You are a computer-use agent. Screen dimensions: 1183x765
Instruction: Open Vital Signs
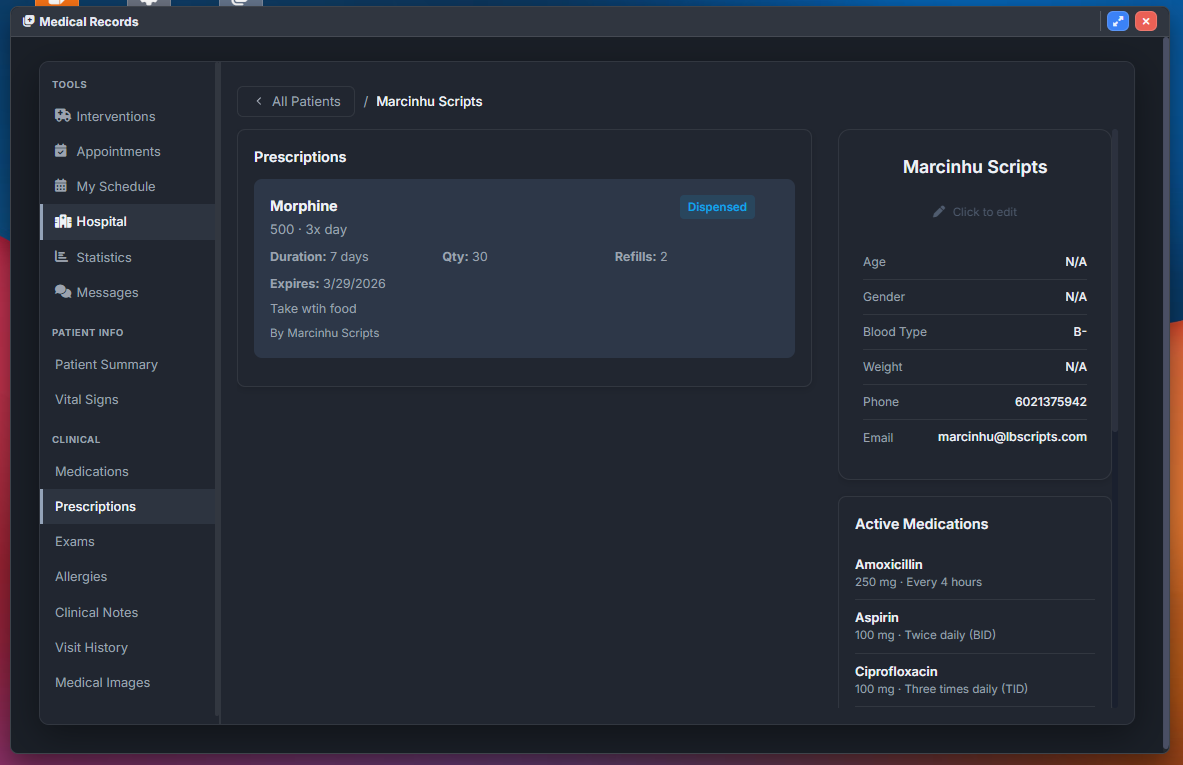128,399
